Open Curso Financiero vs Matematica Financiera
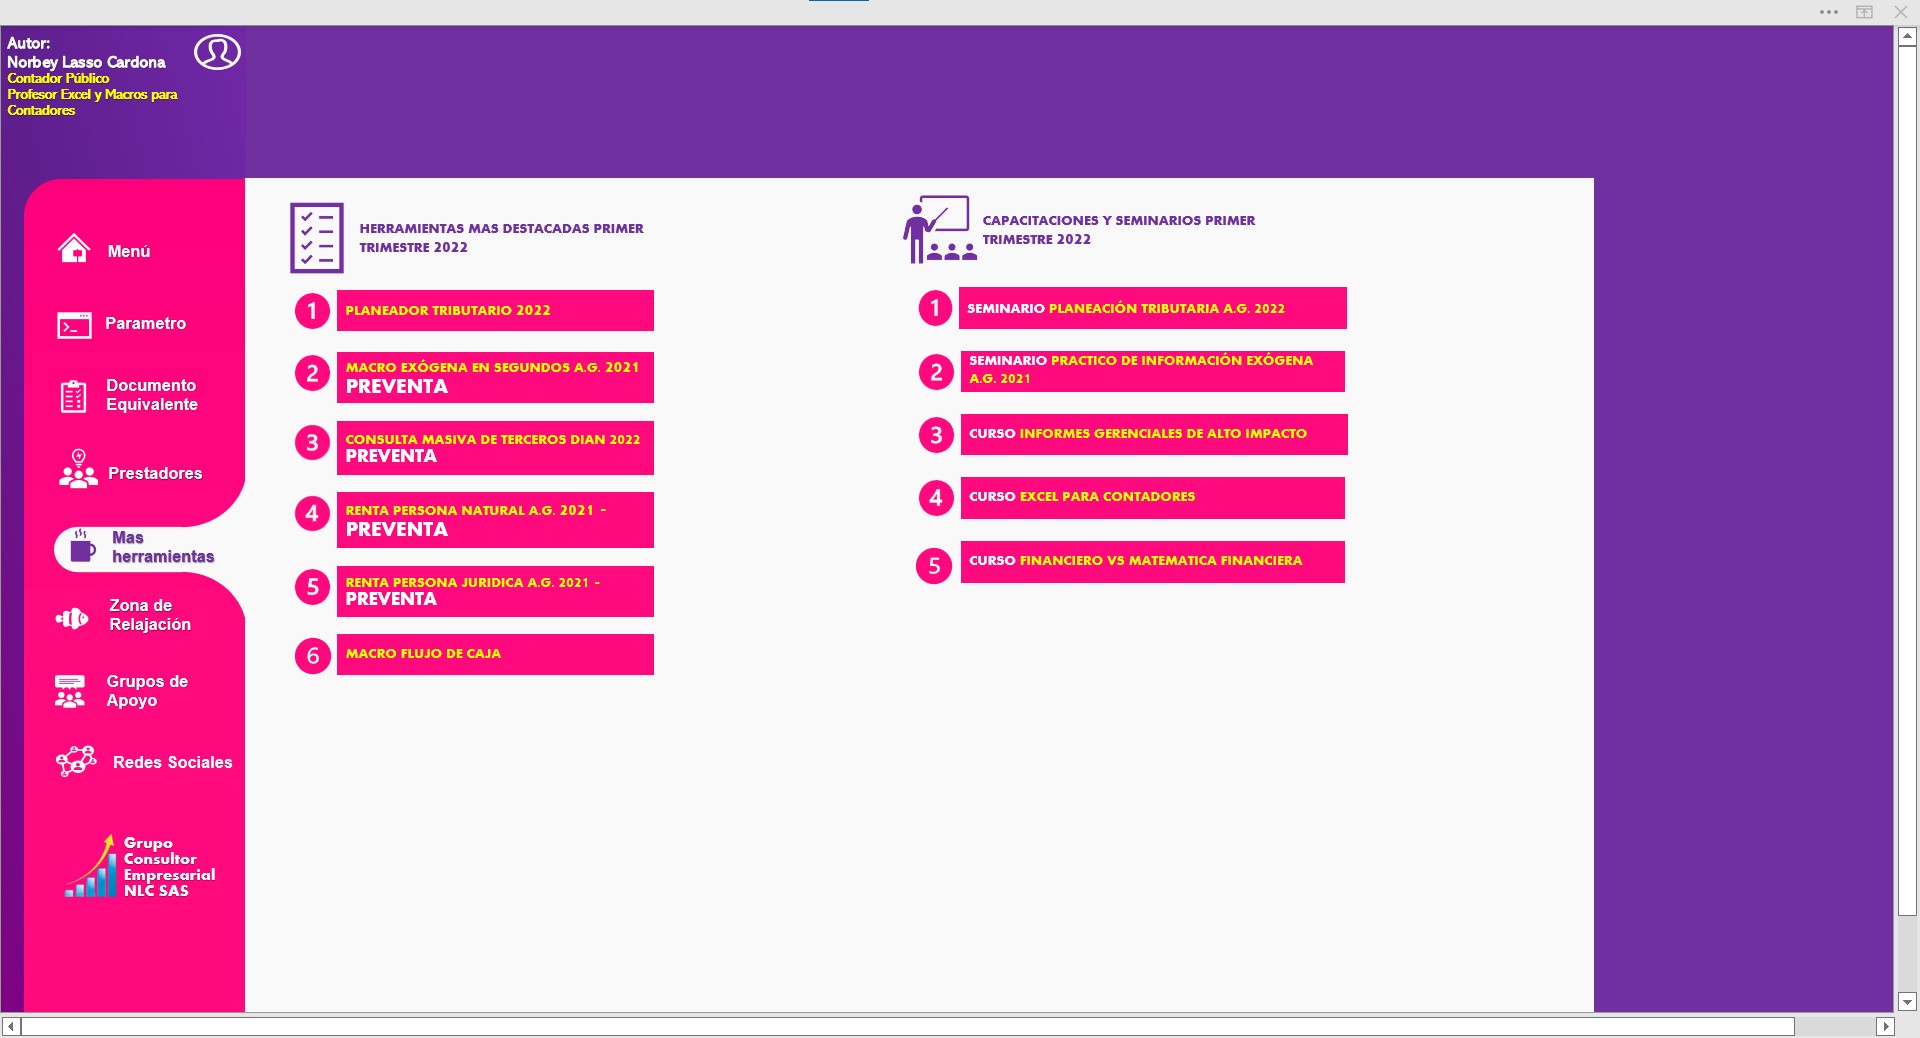Viewport: 1920px width, 1038px height. pos(1153,562)
